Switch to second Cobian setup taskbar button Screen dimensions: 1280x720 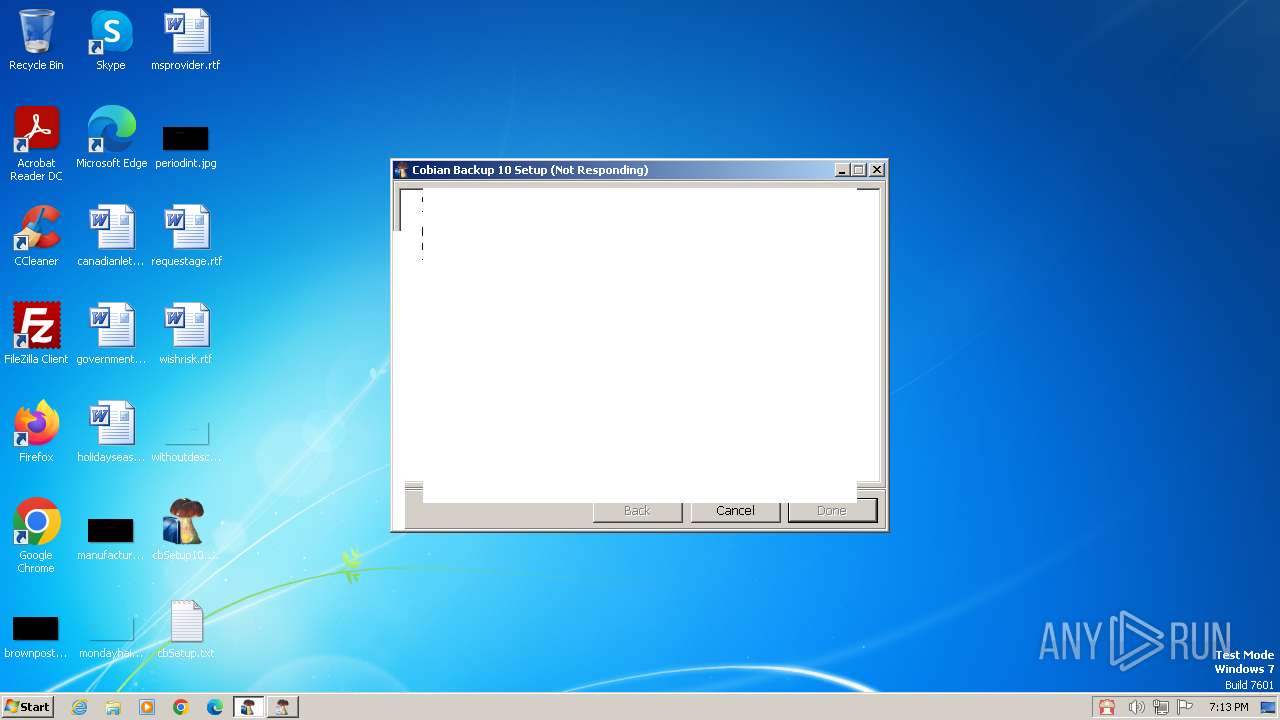coord(283,707)
